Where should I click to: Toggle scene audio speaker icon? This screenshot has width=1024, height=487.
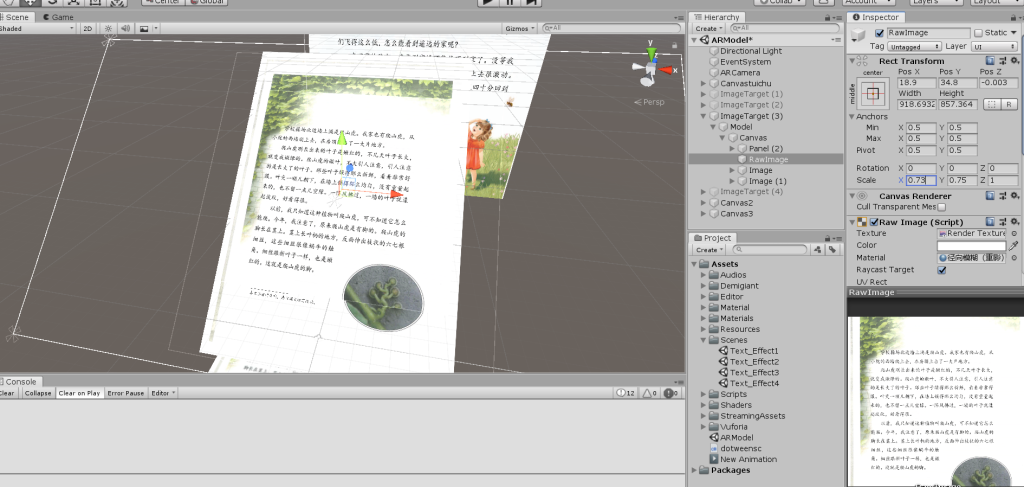tap(125, 28)
